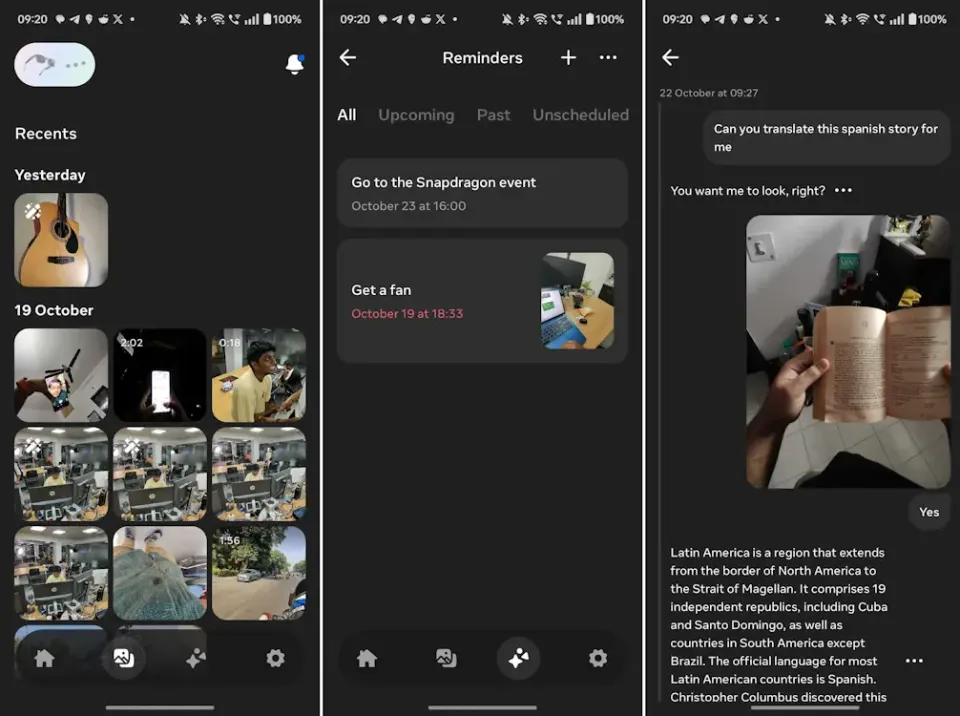Screen dimensions: 960x716
Task: Select the gallery icon in left bottom bar
Action: [124, 658]
